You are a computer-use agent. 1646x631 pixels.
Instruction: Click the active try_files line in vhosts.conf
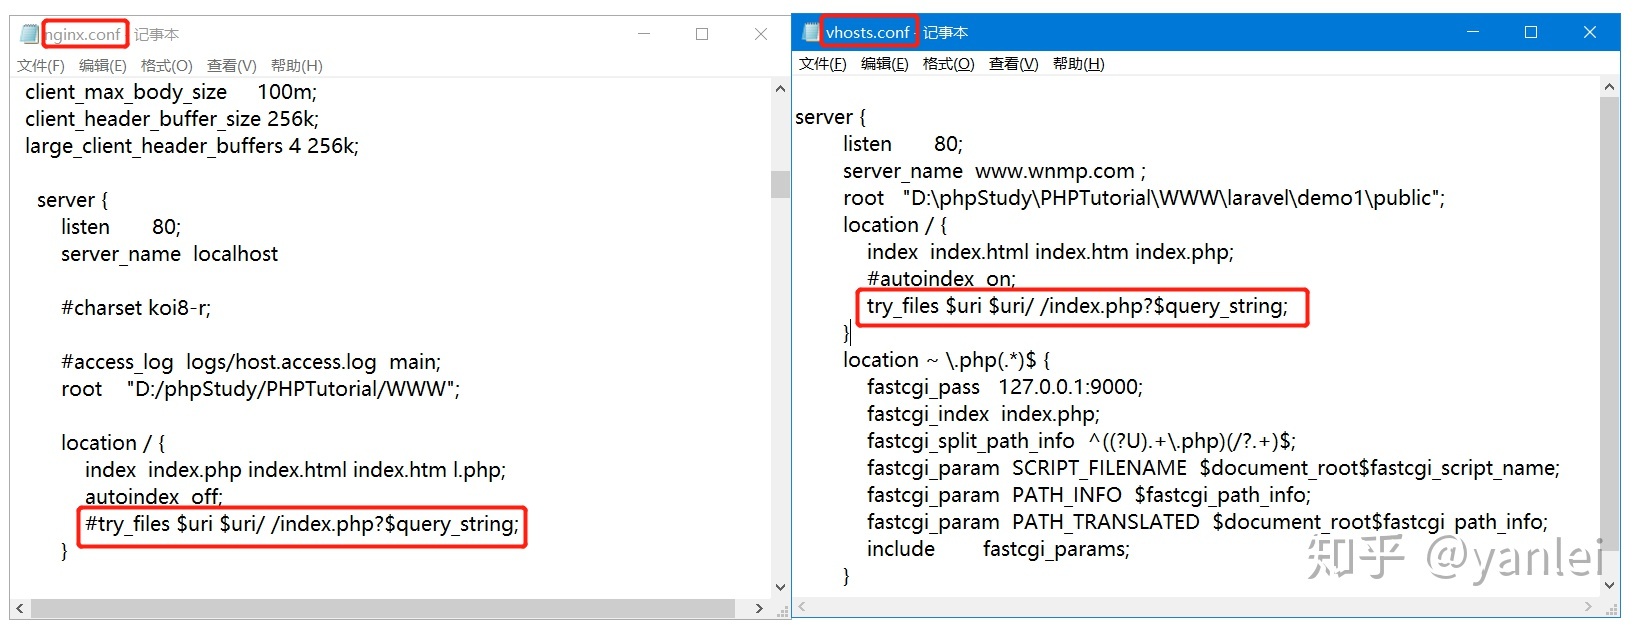1078,306
